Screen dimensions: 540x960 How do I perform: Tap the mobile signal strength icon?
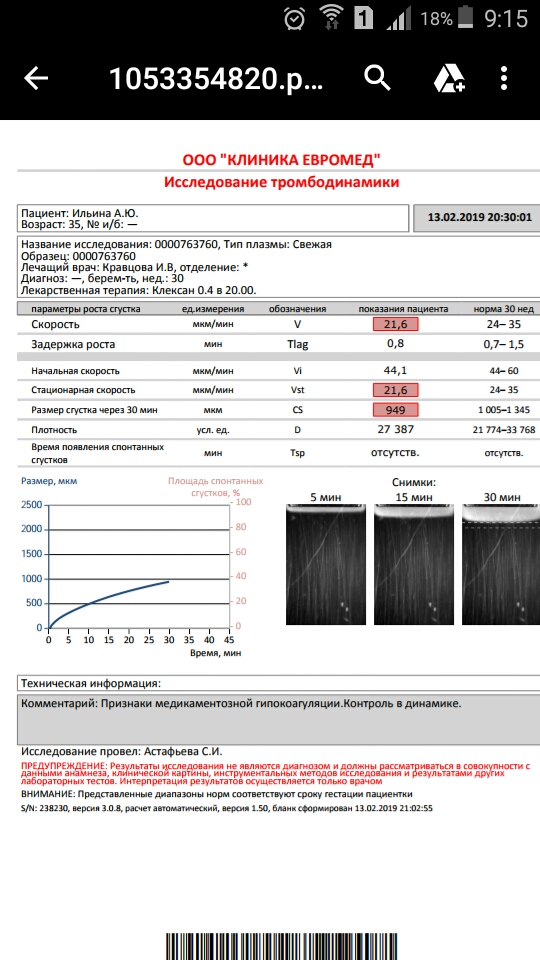(x=397, y=19)
